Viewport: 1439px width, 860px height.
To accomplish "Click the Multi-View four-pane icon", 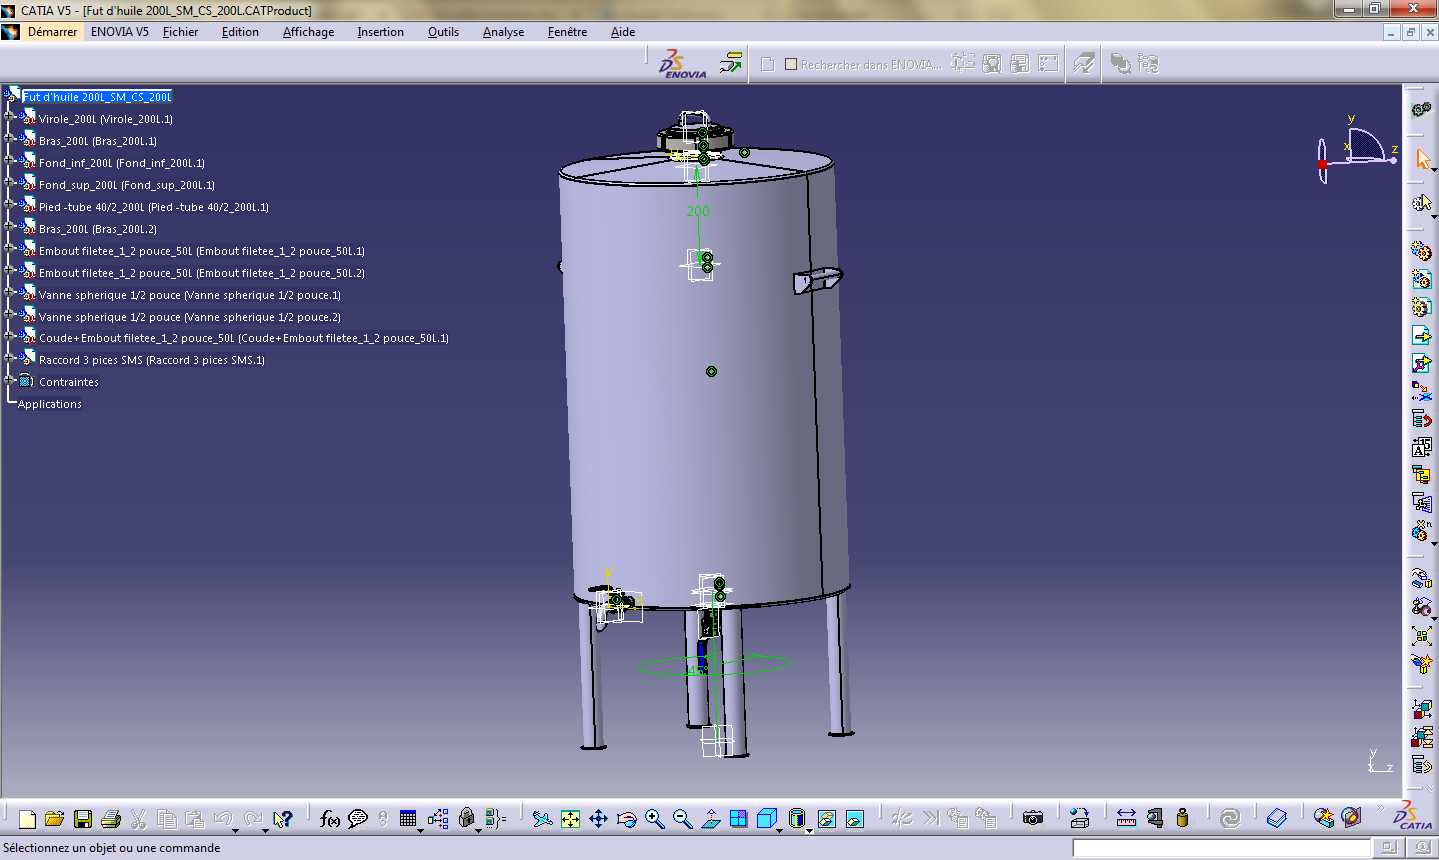I will click(739, 819).
